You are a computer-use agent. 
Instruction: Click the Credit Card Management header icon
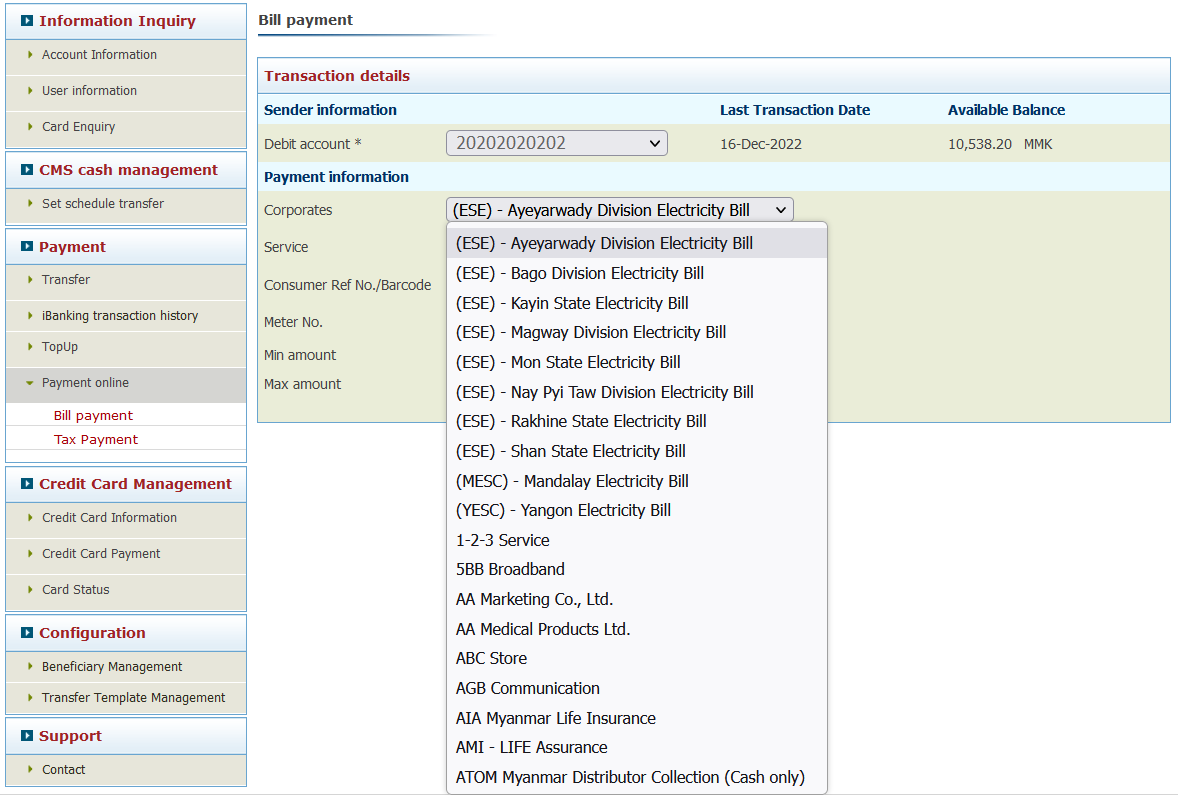pyautogui.click(x=27, y=484)
